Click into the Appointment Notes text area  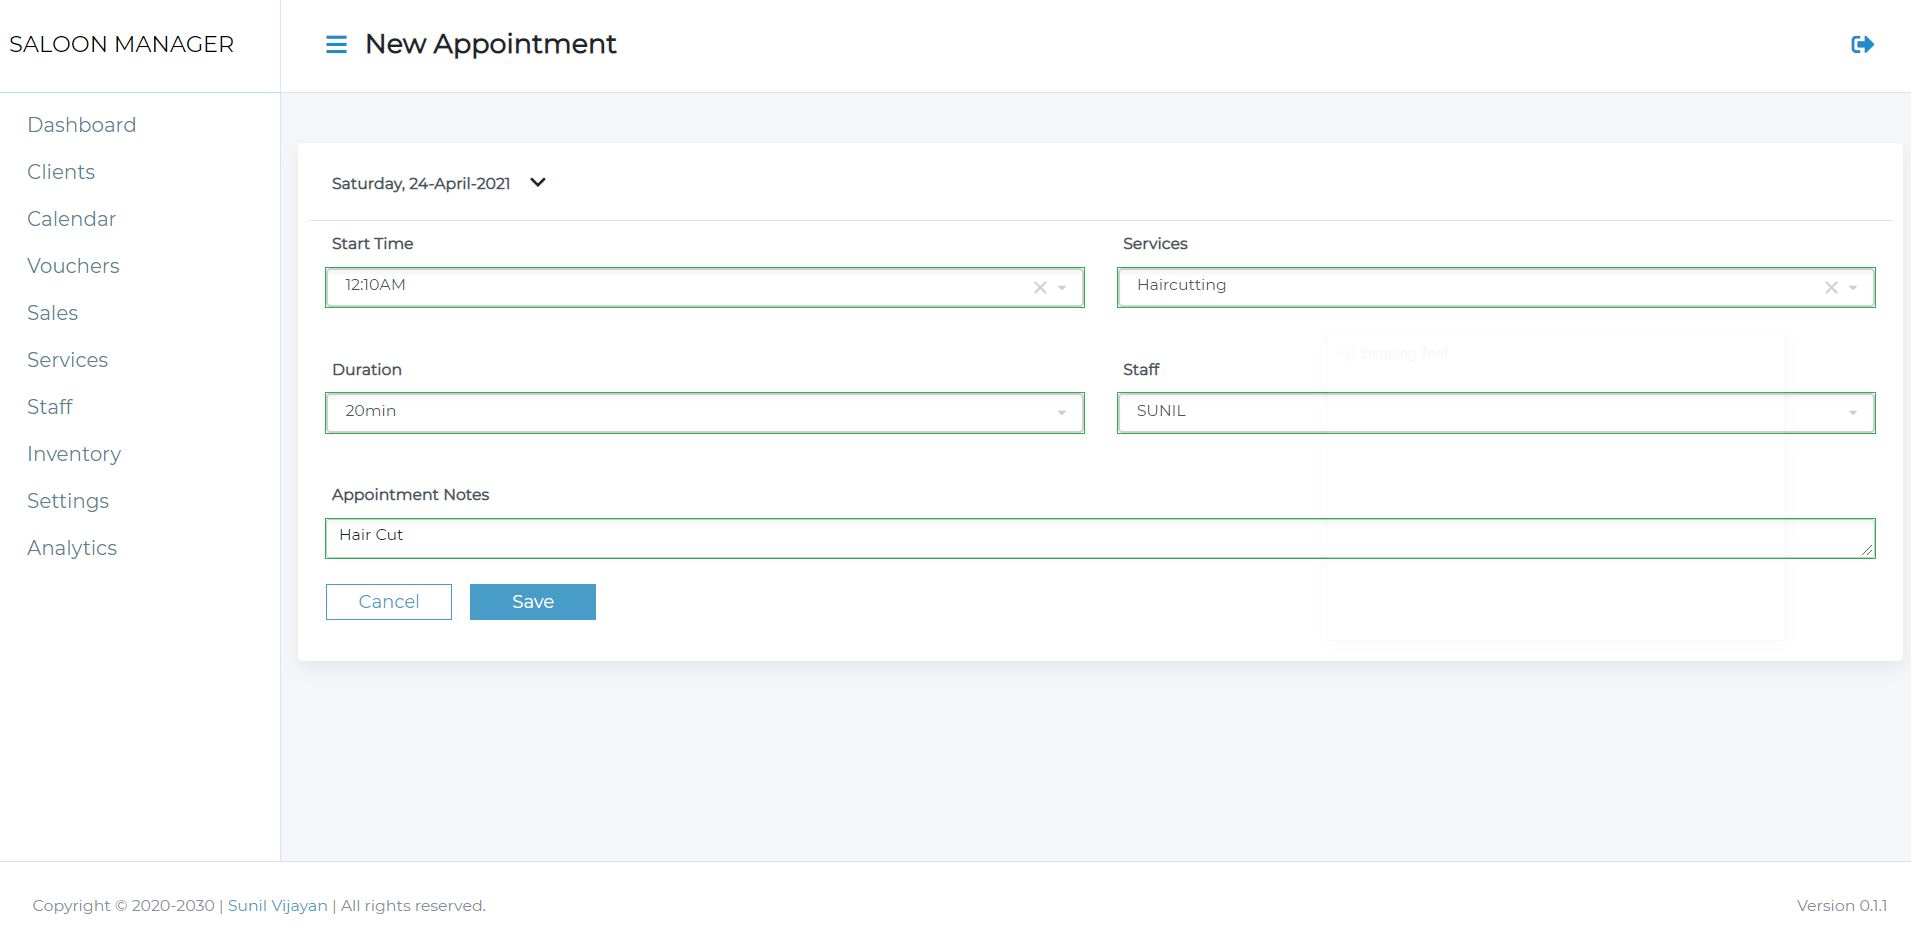1100,538
